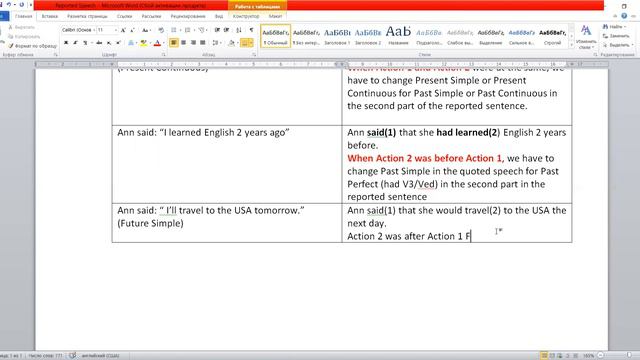Image resolution: width=640 pixels, height=360 pixels.
Task: Decrease the paragraph indent
Action: pyautogui.click(x=217, y=30)
